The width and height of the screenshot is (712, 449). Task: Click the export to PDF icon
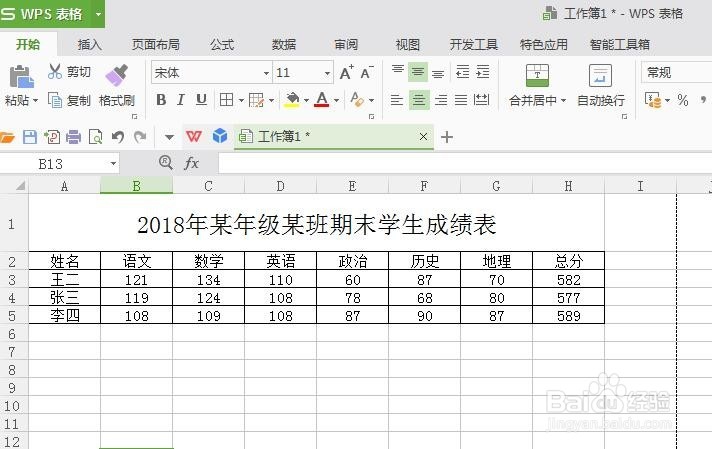52,137
